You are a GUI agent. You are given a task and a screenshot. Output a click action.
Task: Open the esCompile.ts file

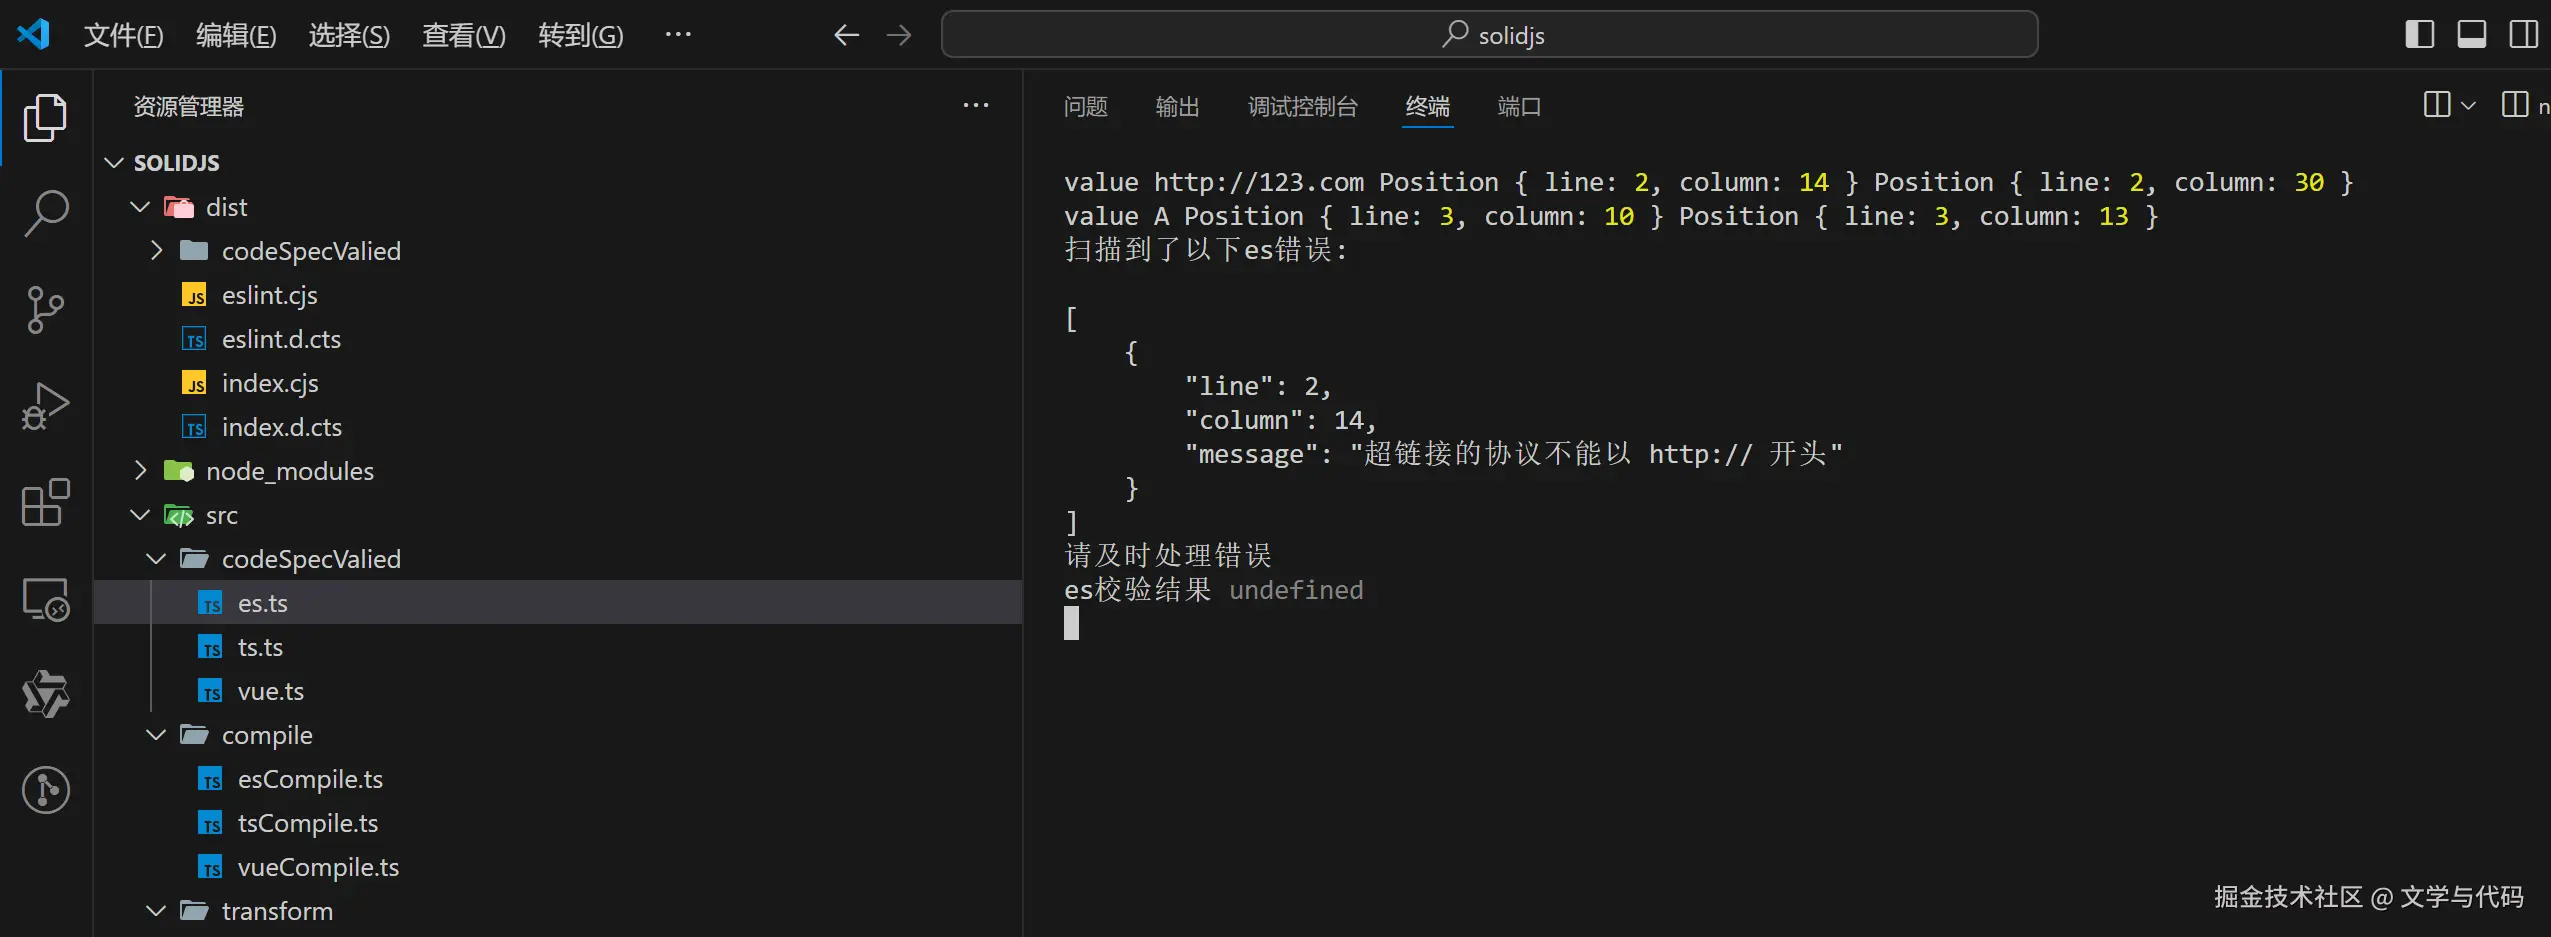[310, 779]
